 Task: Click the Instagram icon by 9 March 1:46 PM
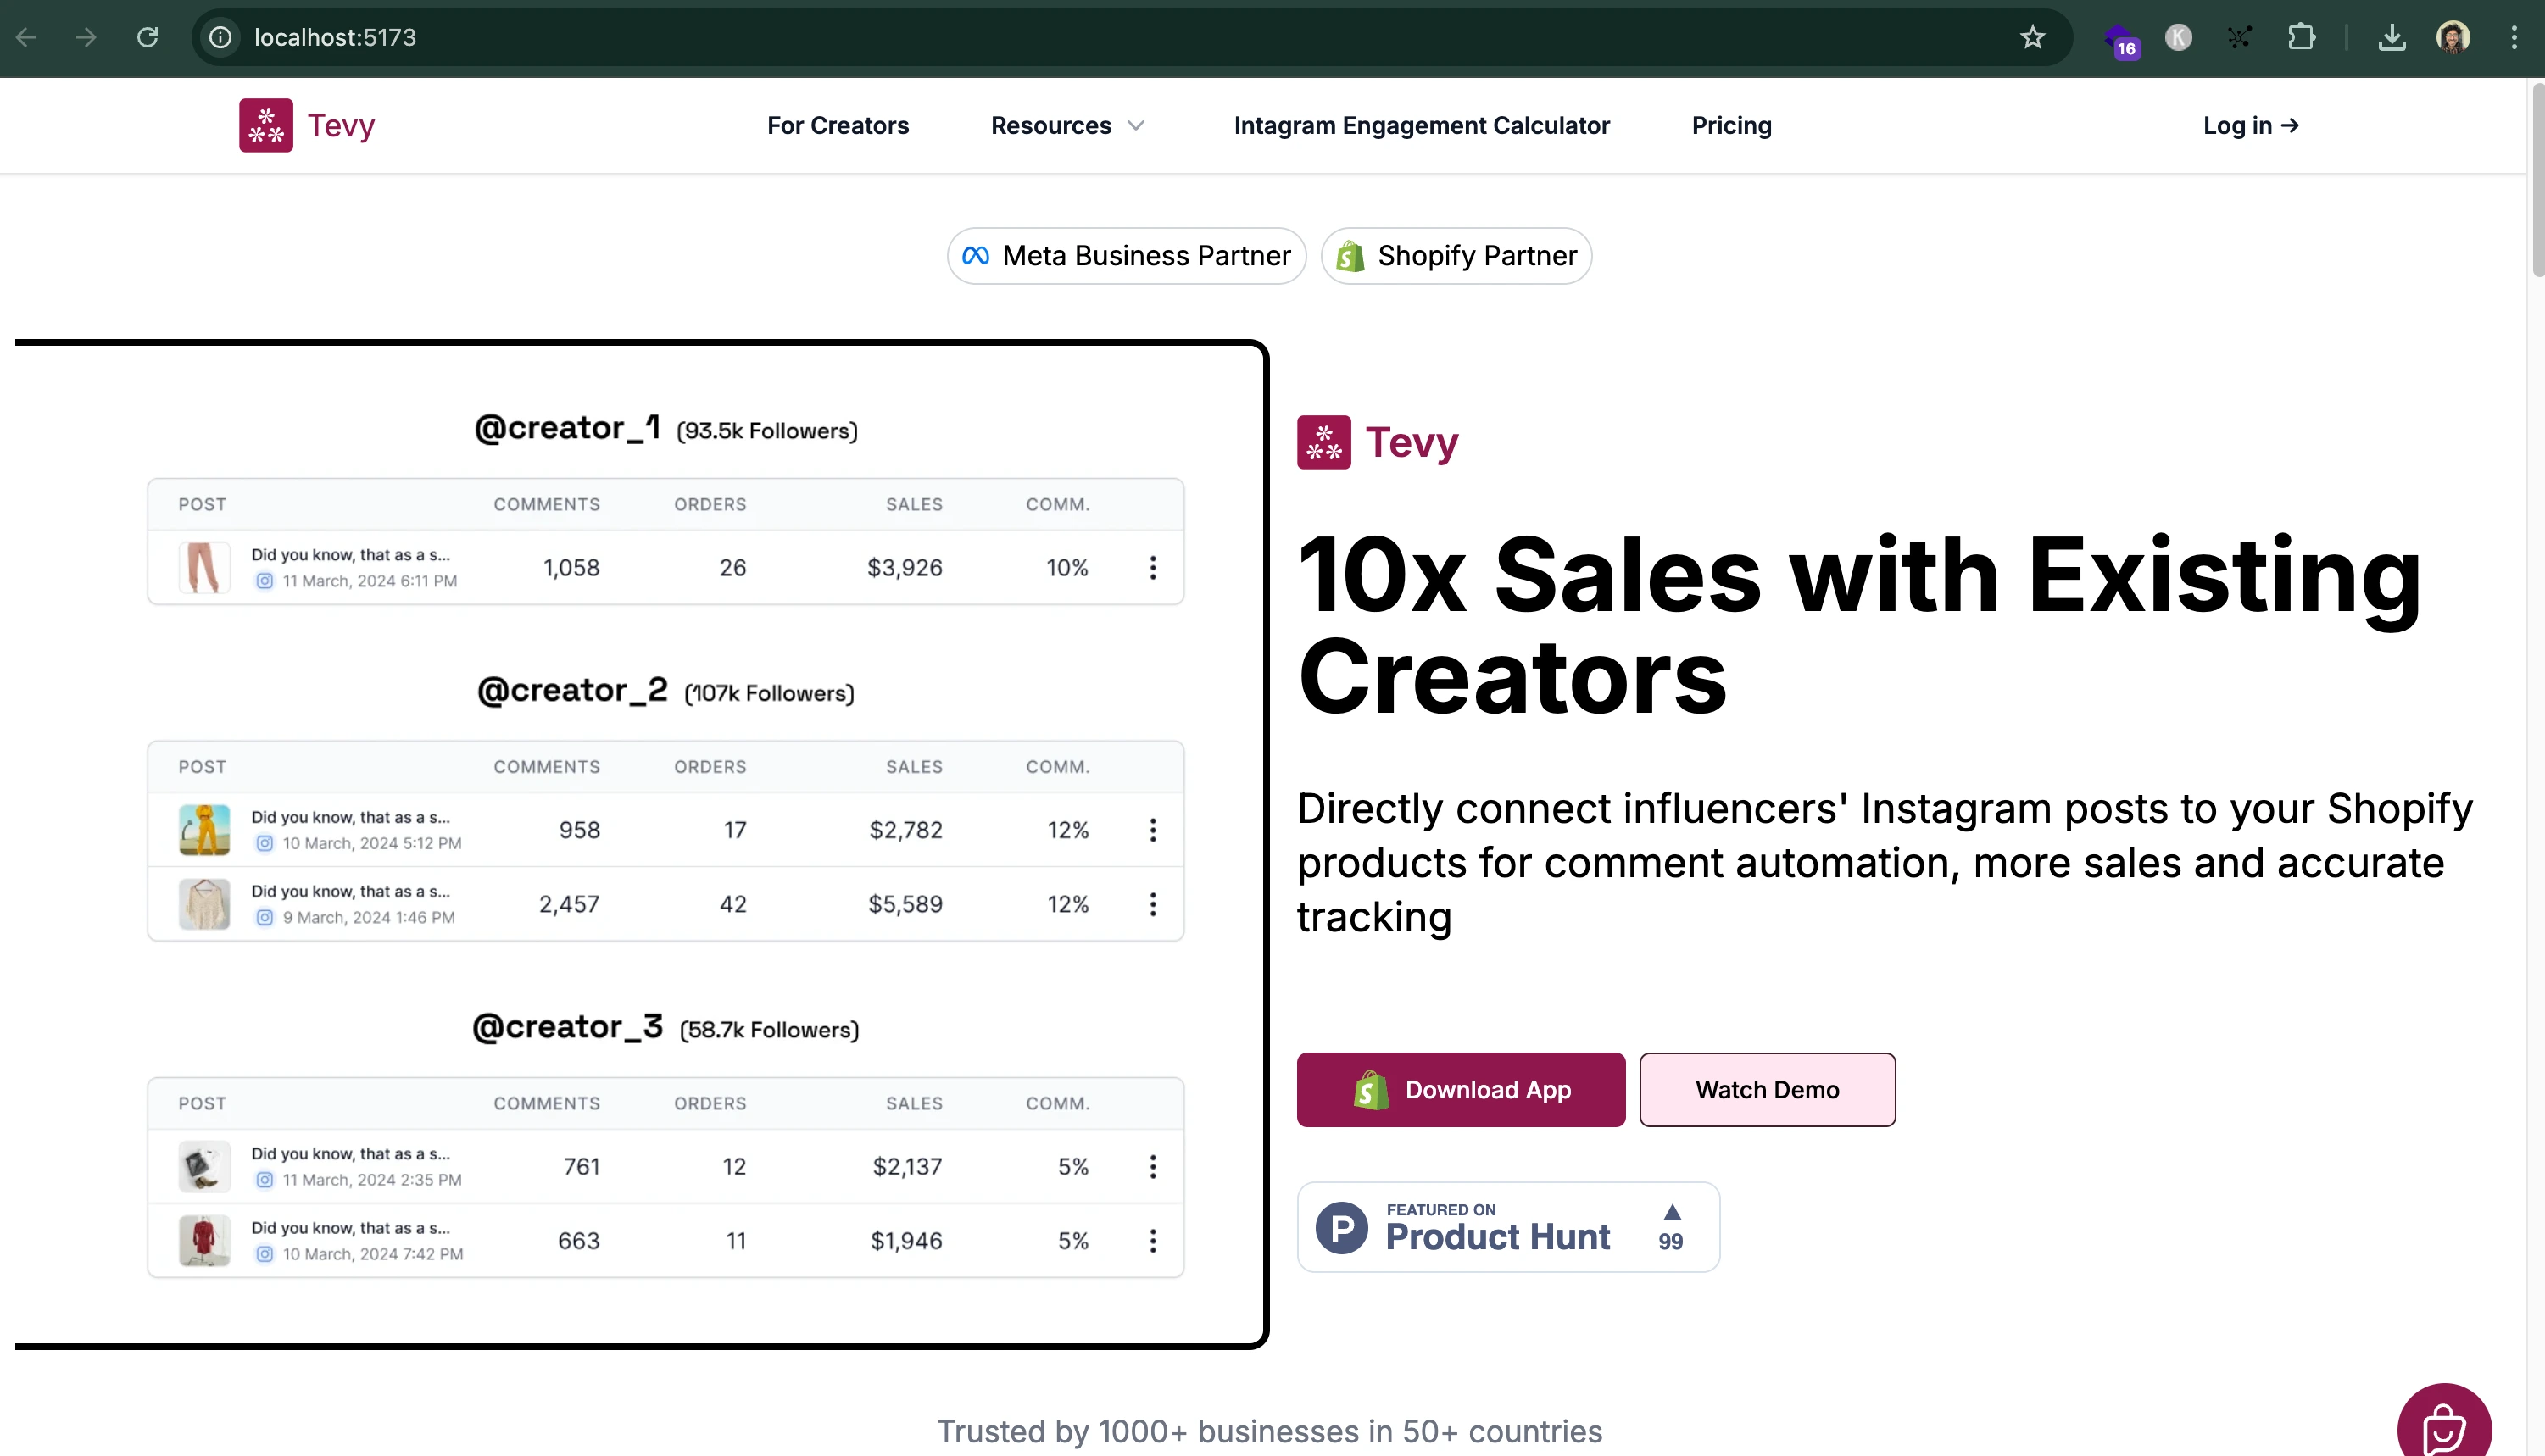(x=264, y=918)
